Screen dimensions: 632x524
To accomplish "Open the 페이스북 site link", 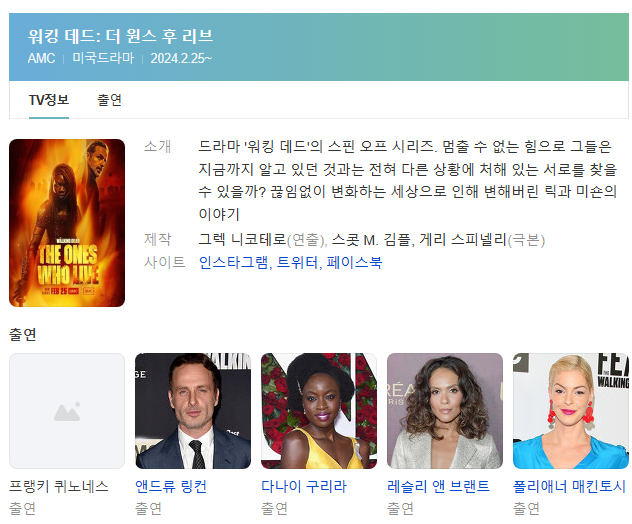I will 354,263.
